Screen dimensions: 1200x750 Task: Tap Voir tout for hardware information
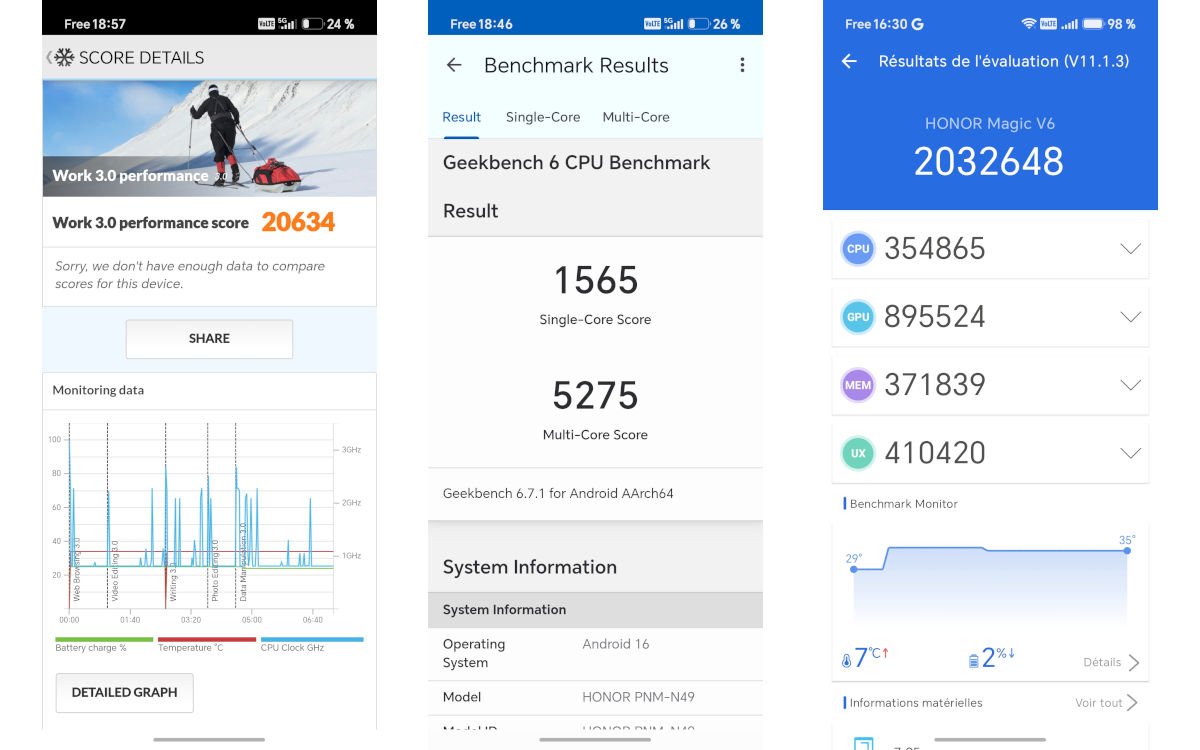[x=1107, y=703]
